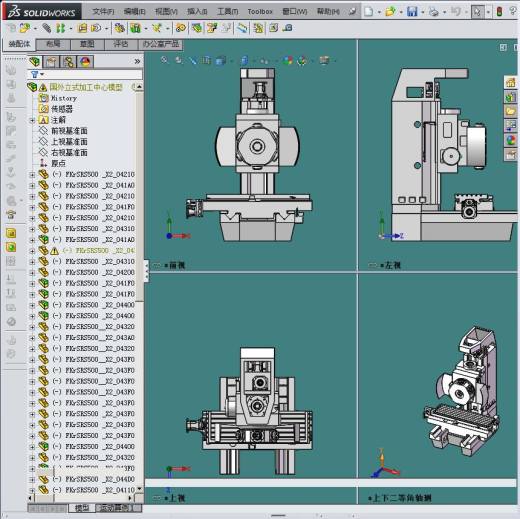Click the Display Style icon
The width and height of the screenshot is (520, 519).
(244, 61)
